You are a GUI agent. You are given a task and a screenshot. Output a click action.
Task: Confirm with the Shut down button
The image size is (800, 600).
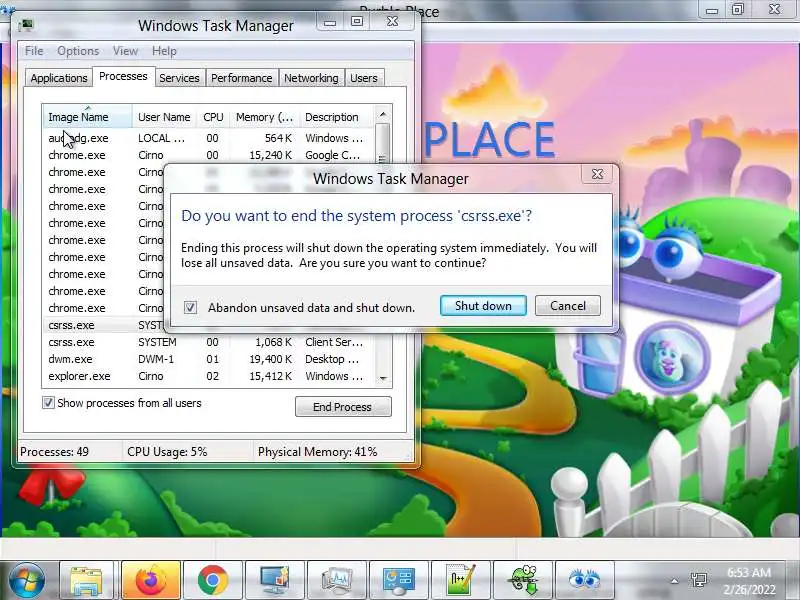coord(483,306)
